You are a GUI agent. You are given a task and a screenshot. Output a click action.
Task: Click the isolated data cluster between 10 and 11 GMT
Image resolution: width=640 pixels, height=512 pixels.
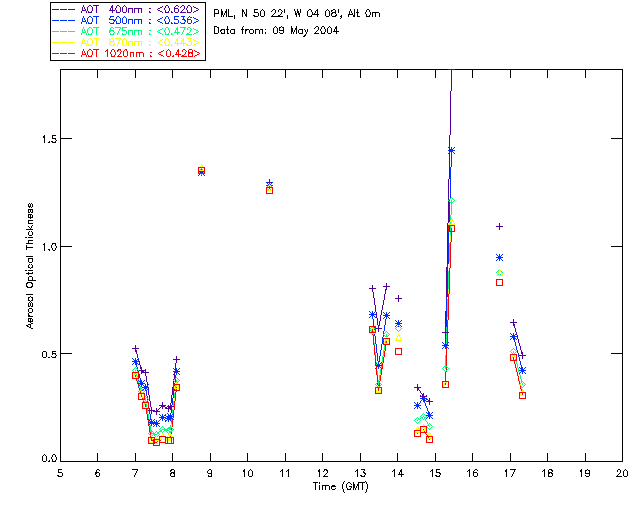pyautogui.click(x=269, y=187)
